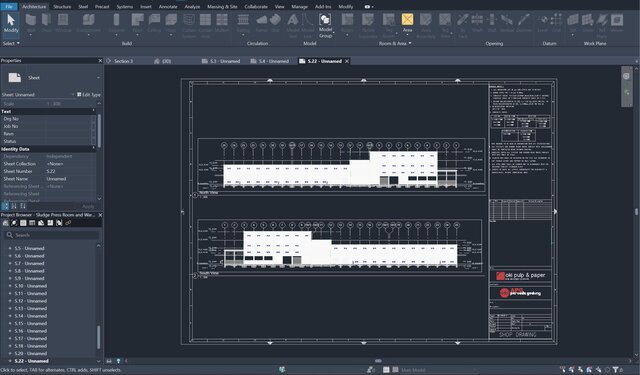The image size is (640, 375).
Task: Click the Project Browser home views icon
Action: [x=5, y=223]
